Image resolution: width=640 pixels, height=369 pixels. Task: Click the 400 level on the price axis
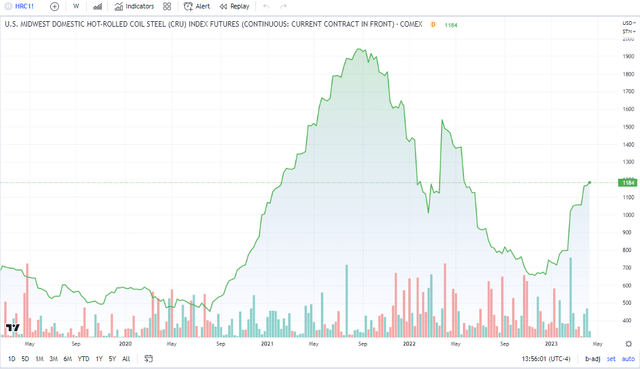pos(627,320)
